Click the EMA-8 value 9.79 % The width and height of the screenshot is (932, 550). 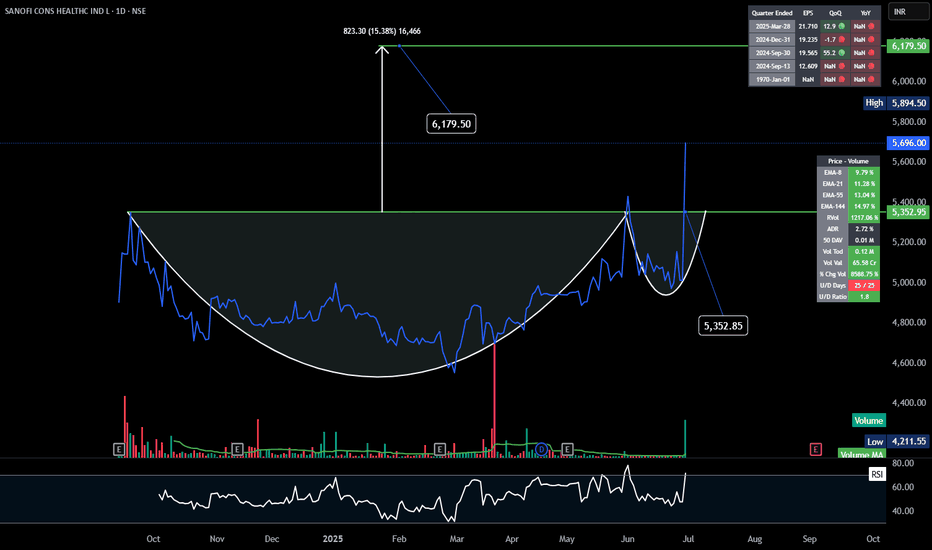click(864, 172)
